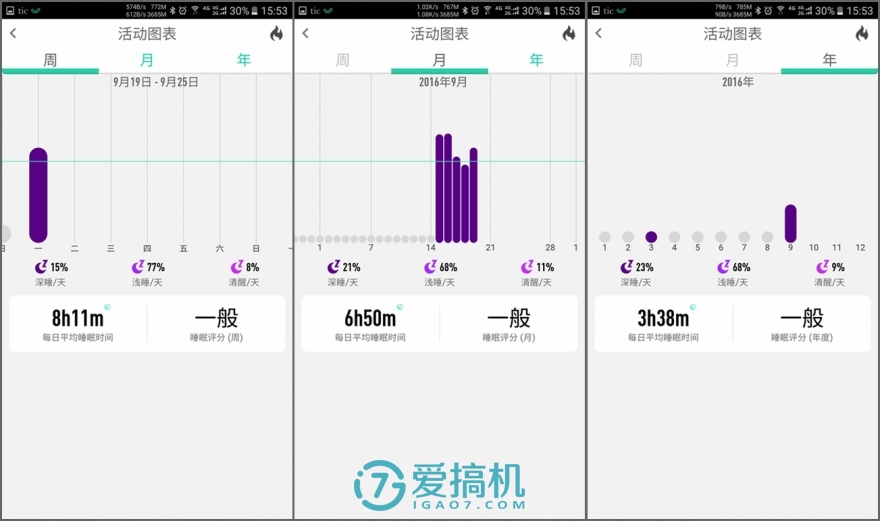880x521 pixels.
Task: Select the 月 tab in the monthly screen
Action: pyautogui.click(x=439, y=60)
